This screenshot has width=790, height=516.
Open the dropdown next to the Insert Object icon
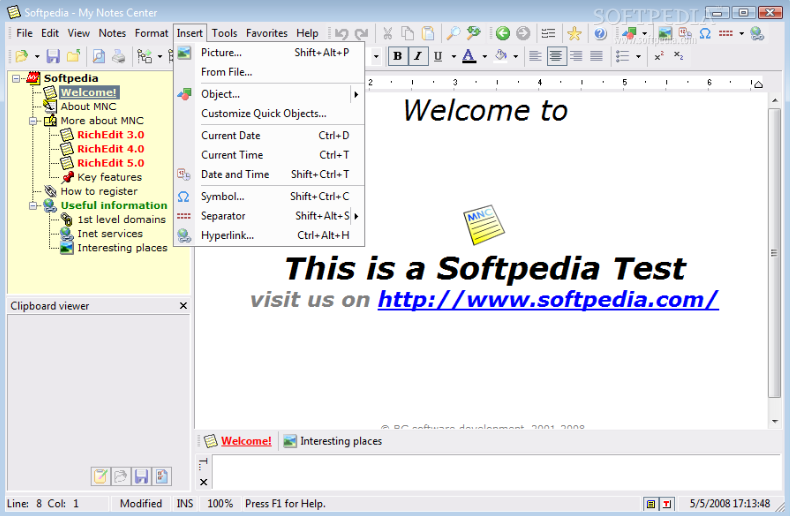644,34
